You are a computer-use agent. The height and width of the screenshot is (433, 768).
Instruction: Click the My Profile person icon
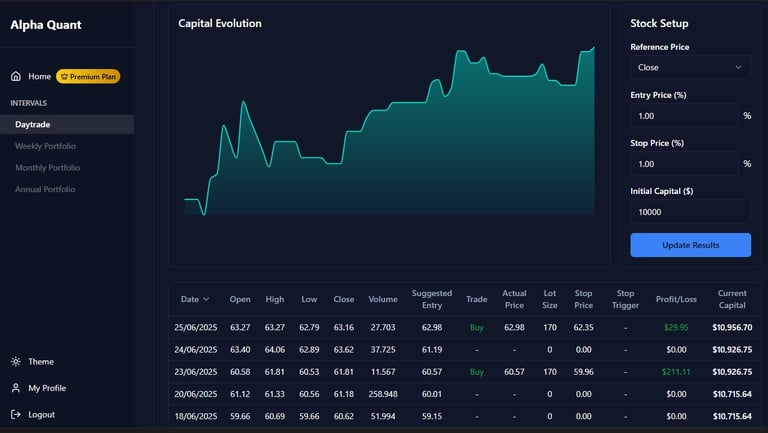pyautogui.click(x=16, y=388)
